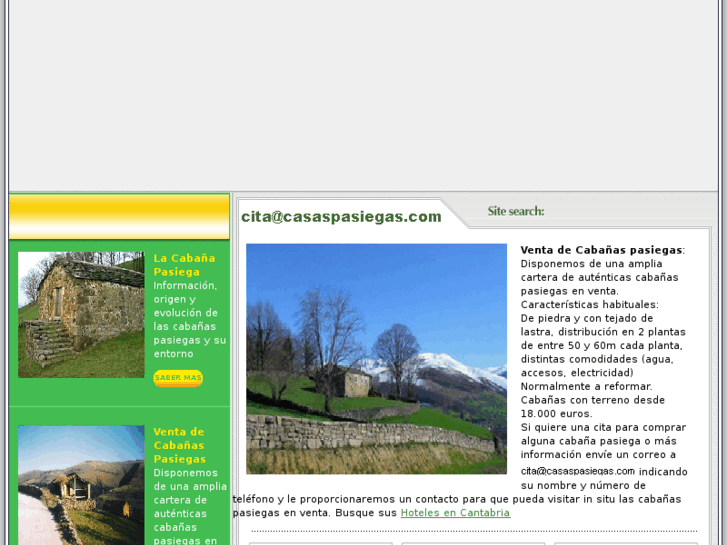Select the La Cabaña Pasiega heading
The image size is (727, 545).
(184, 265)
